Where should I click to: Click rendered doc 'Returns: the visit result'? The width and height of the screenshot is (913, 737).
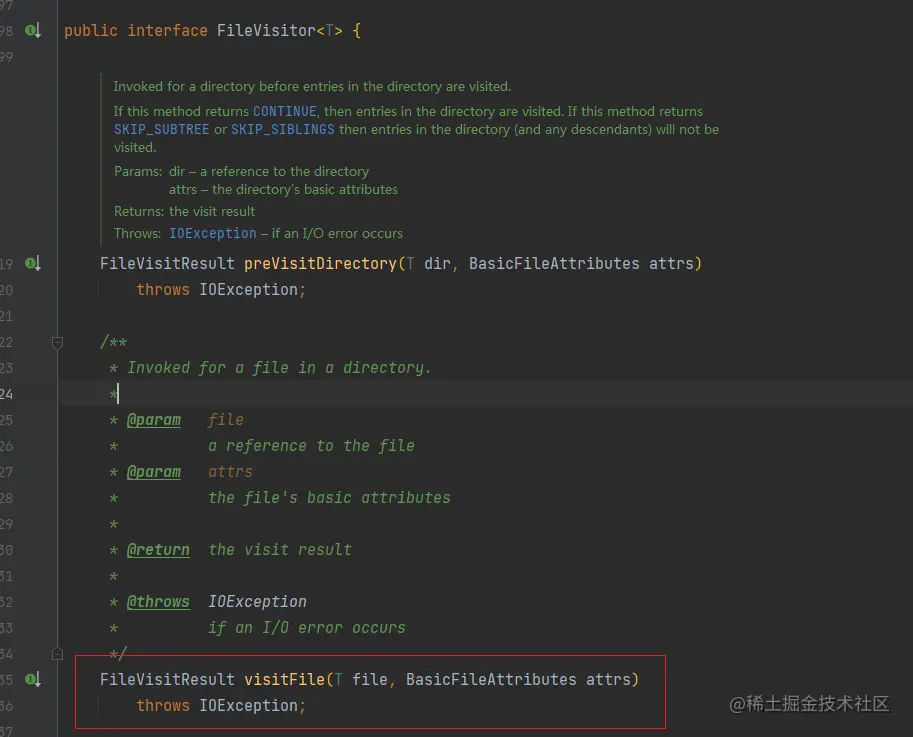[185, 211]
